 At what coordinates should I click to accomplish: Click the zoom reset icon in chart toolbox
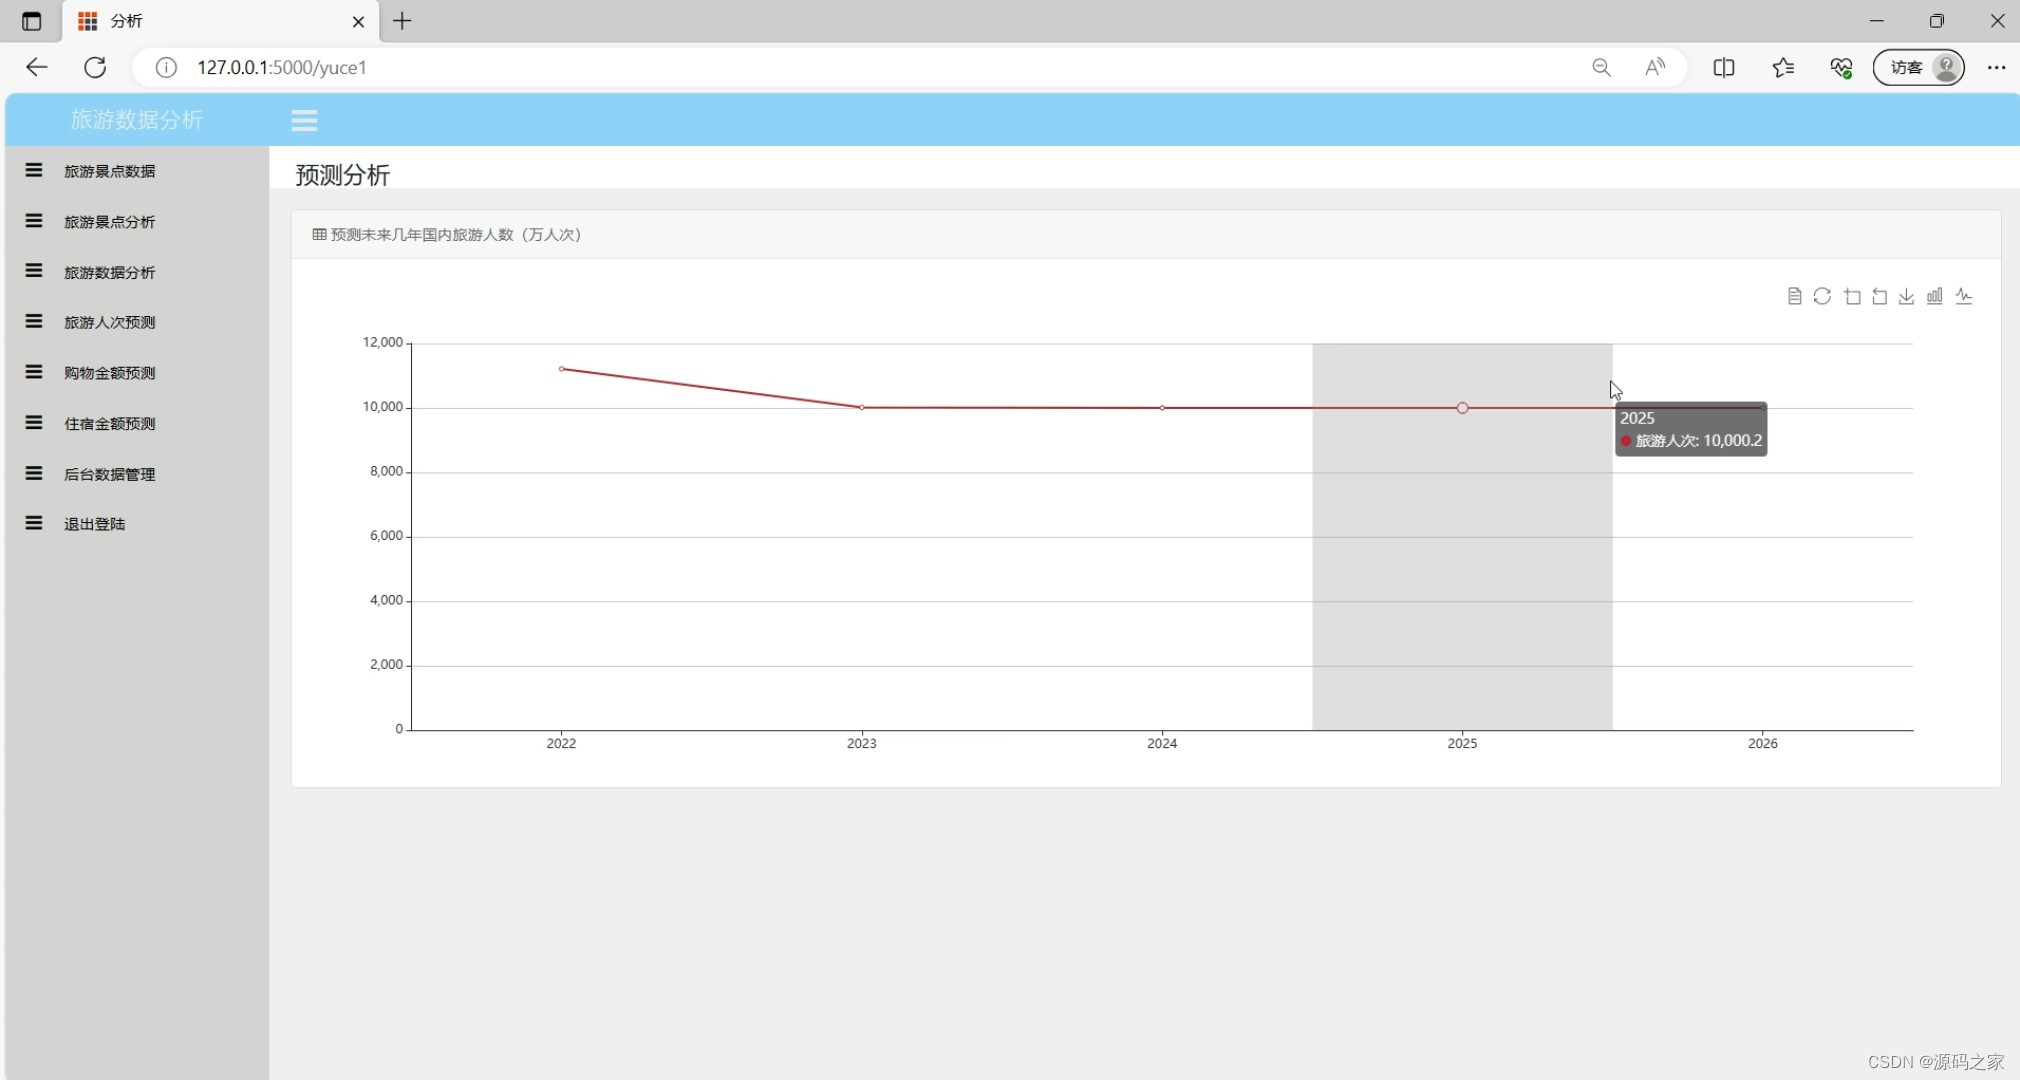1879,296
